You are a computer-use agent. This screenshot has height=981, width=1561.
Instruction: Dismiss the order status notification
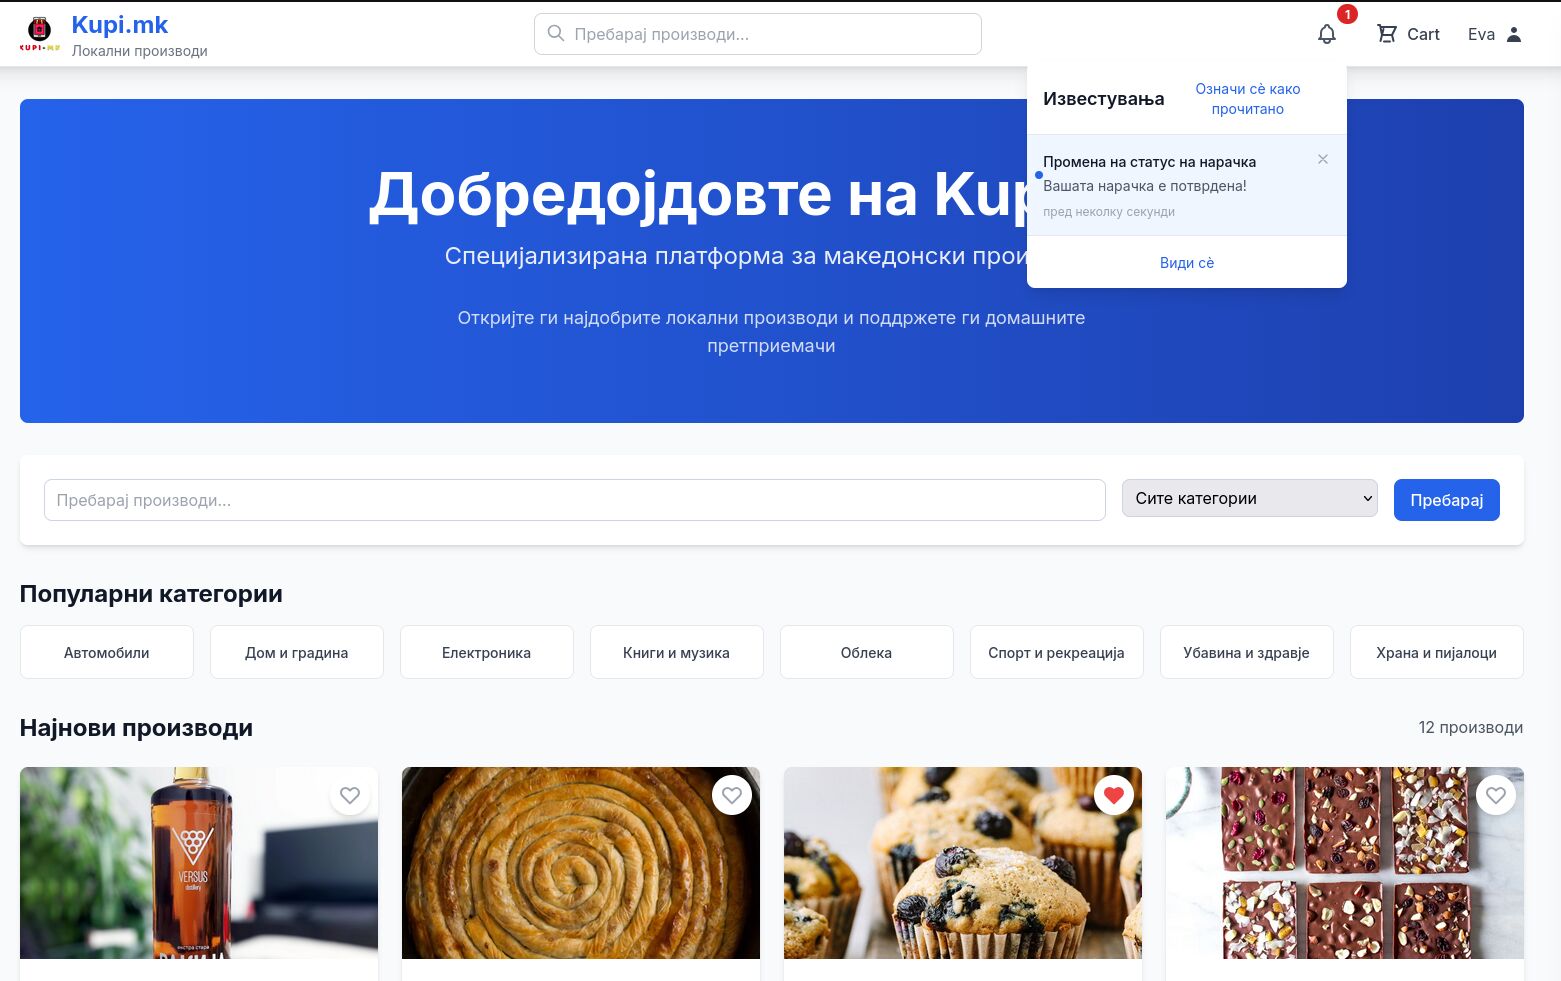coord(1323,160)
